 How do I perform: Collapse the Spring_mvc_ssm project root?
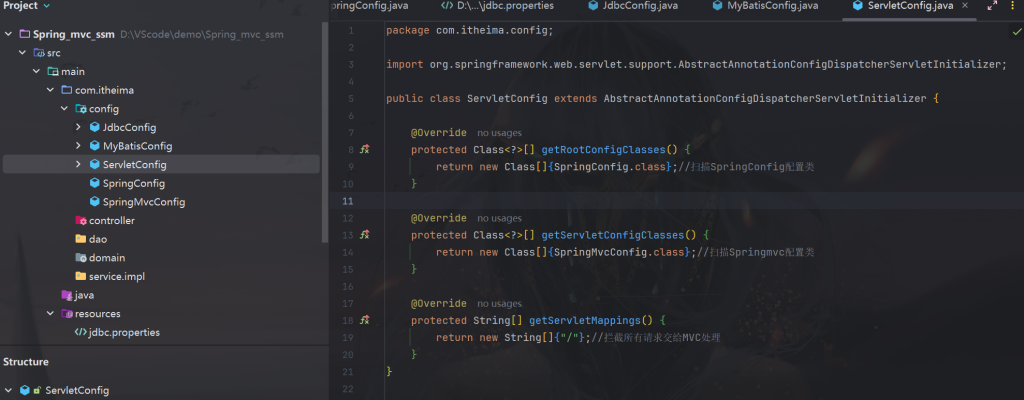[x=9, y=34]
